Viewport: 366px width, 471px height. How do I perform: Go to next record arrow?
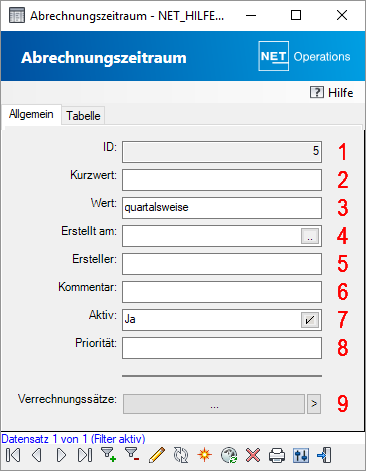tap(61, 455)
